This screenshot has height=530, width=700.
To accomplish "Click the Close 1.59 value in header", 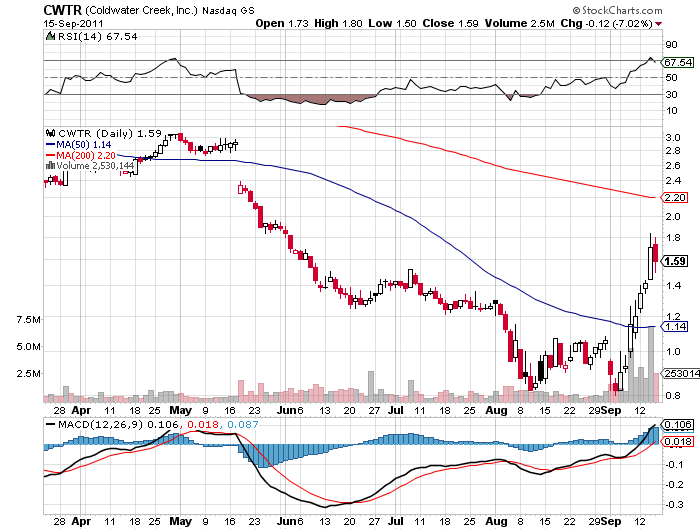I will 450,24.
